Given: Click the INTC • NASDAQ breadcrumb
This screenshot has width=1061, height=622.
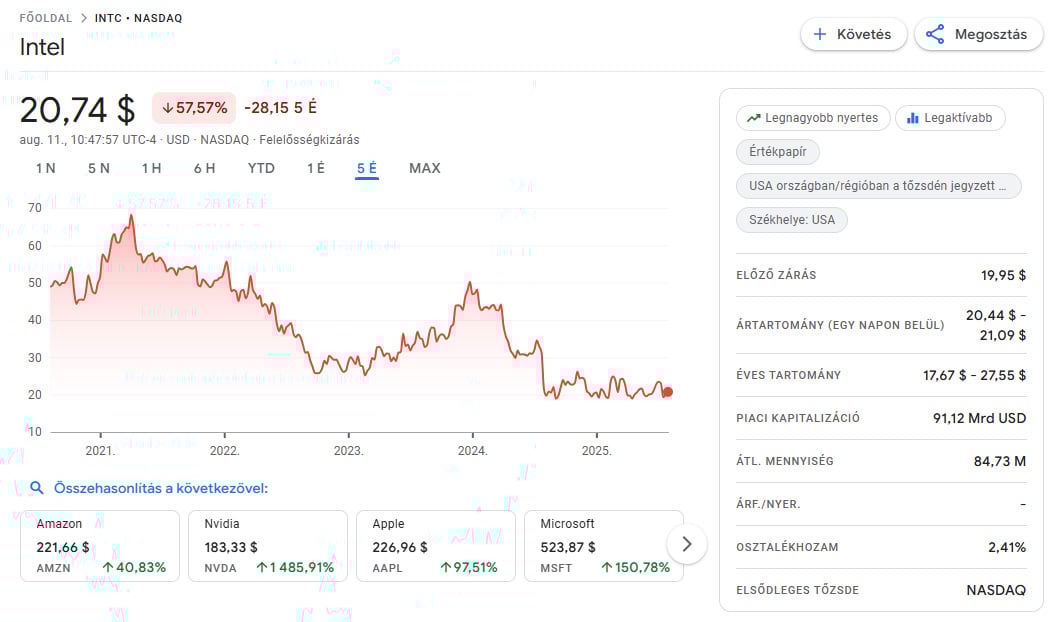Looking at the screenshot, I should [138, 18].
